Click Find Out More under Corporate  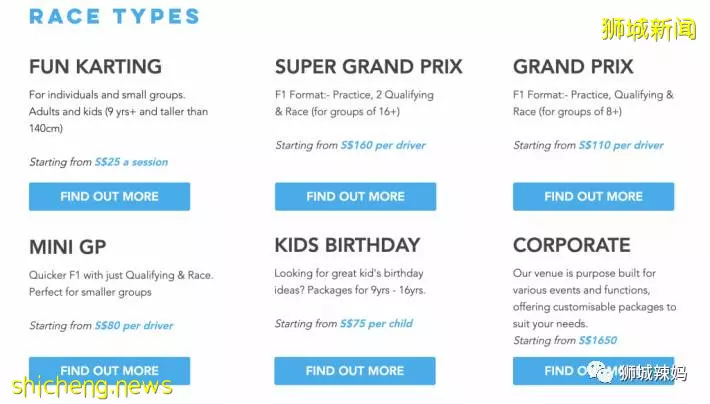point(594,371)
